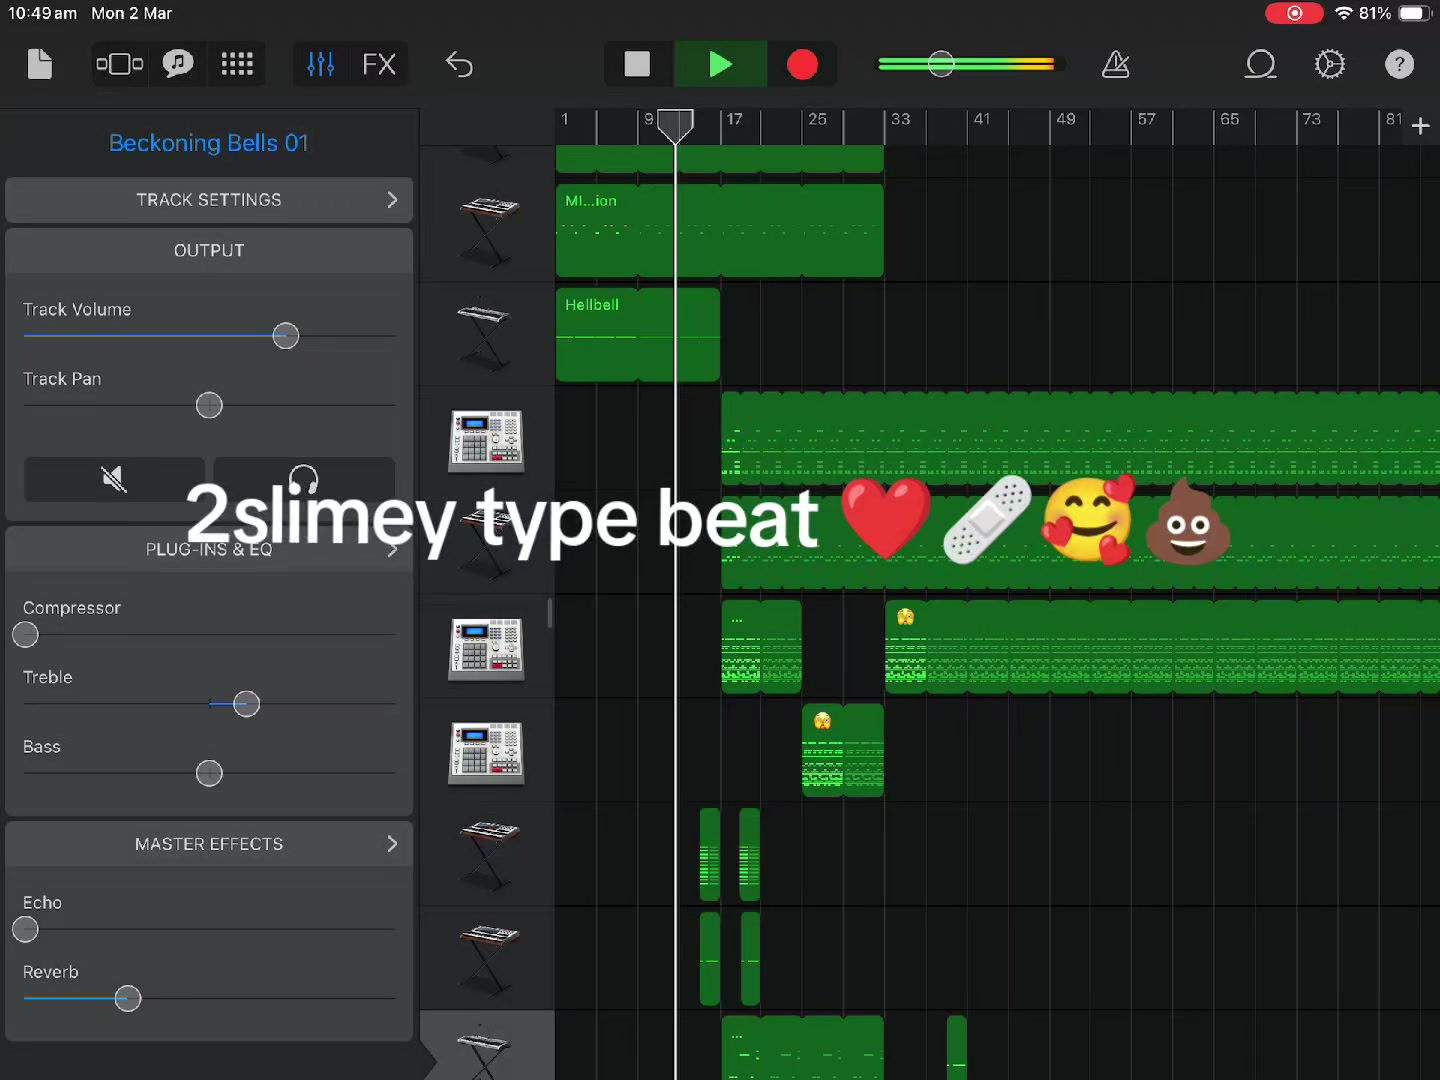Set the Bass slider
The image size is (1440, 1080).
click(209, 773)
